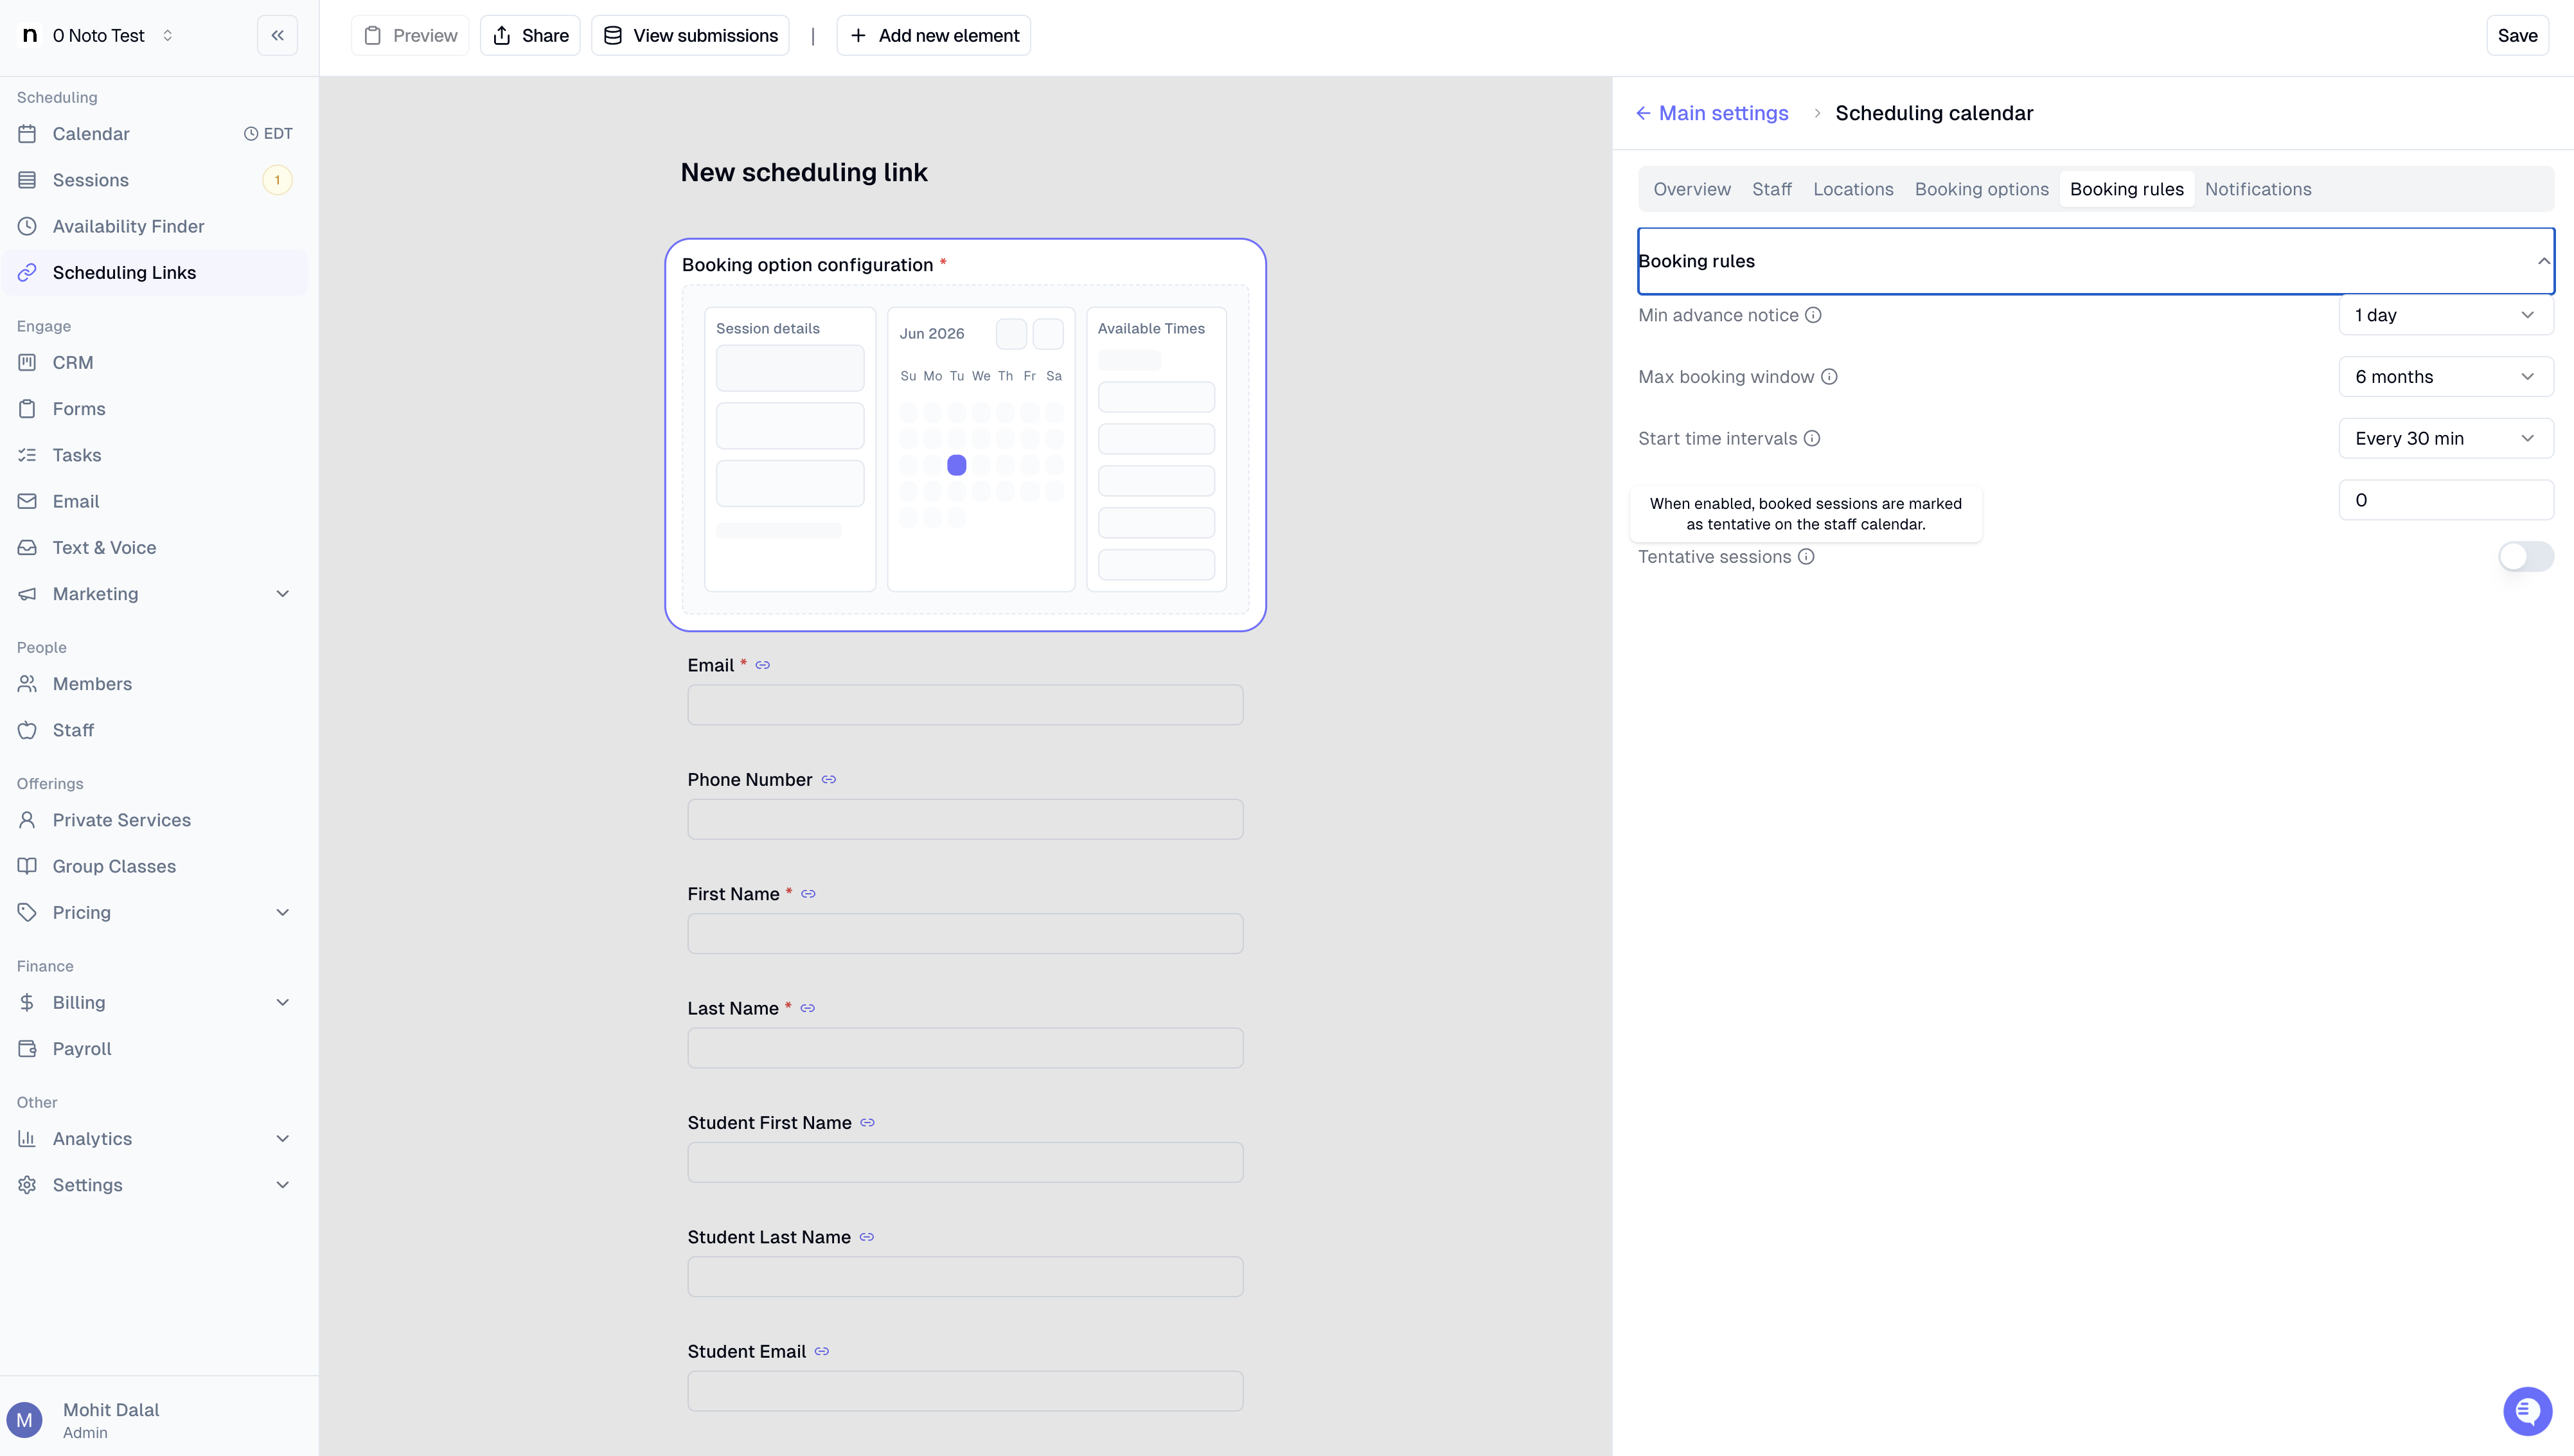Image resolution: width=2574 pixels, height=1456 pixels.
Task: Click link icon beside Student Email label
Action: point(822,1352)
